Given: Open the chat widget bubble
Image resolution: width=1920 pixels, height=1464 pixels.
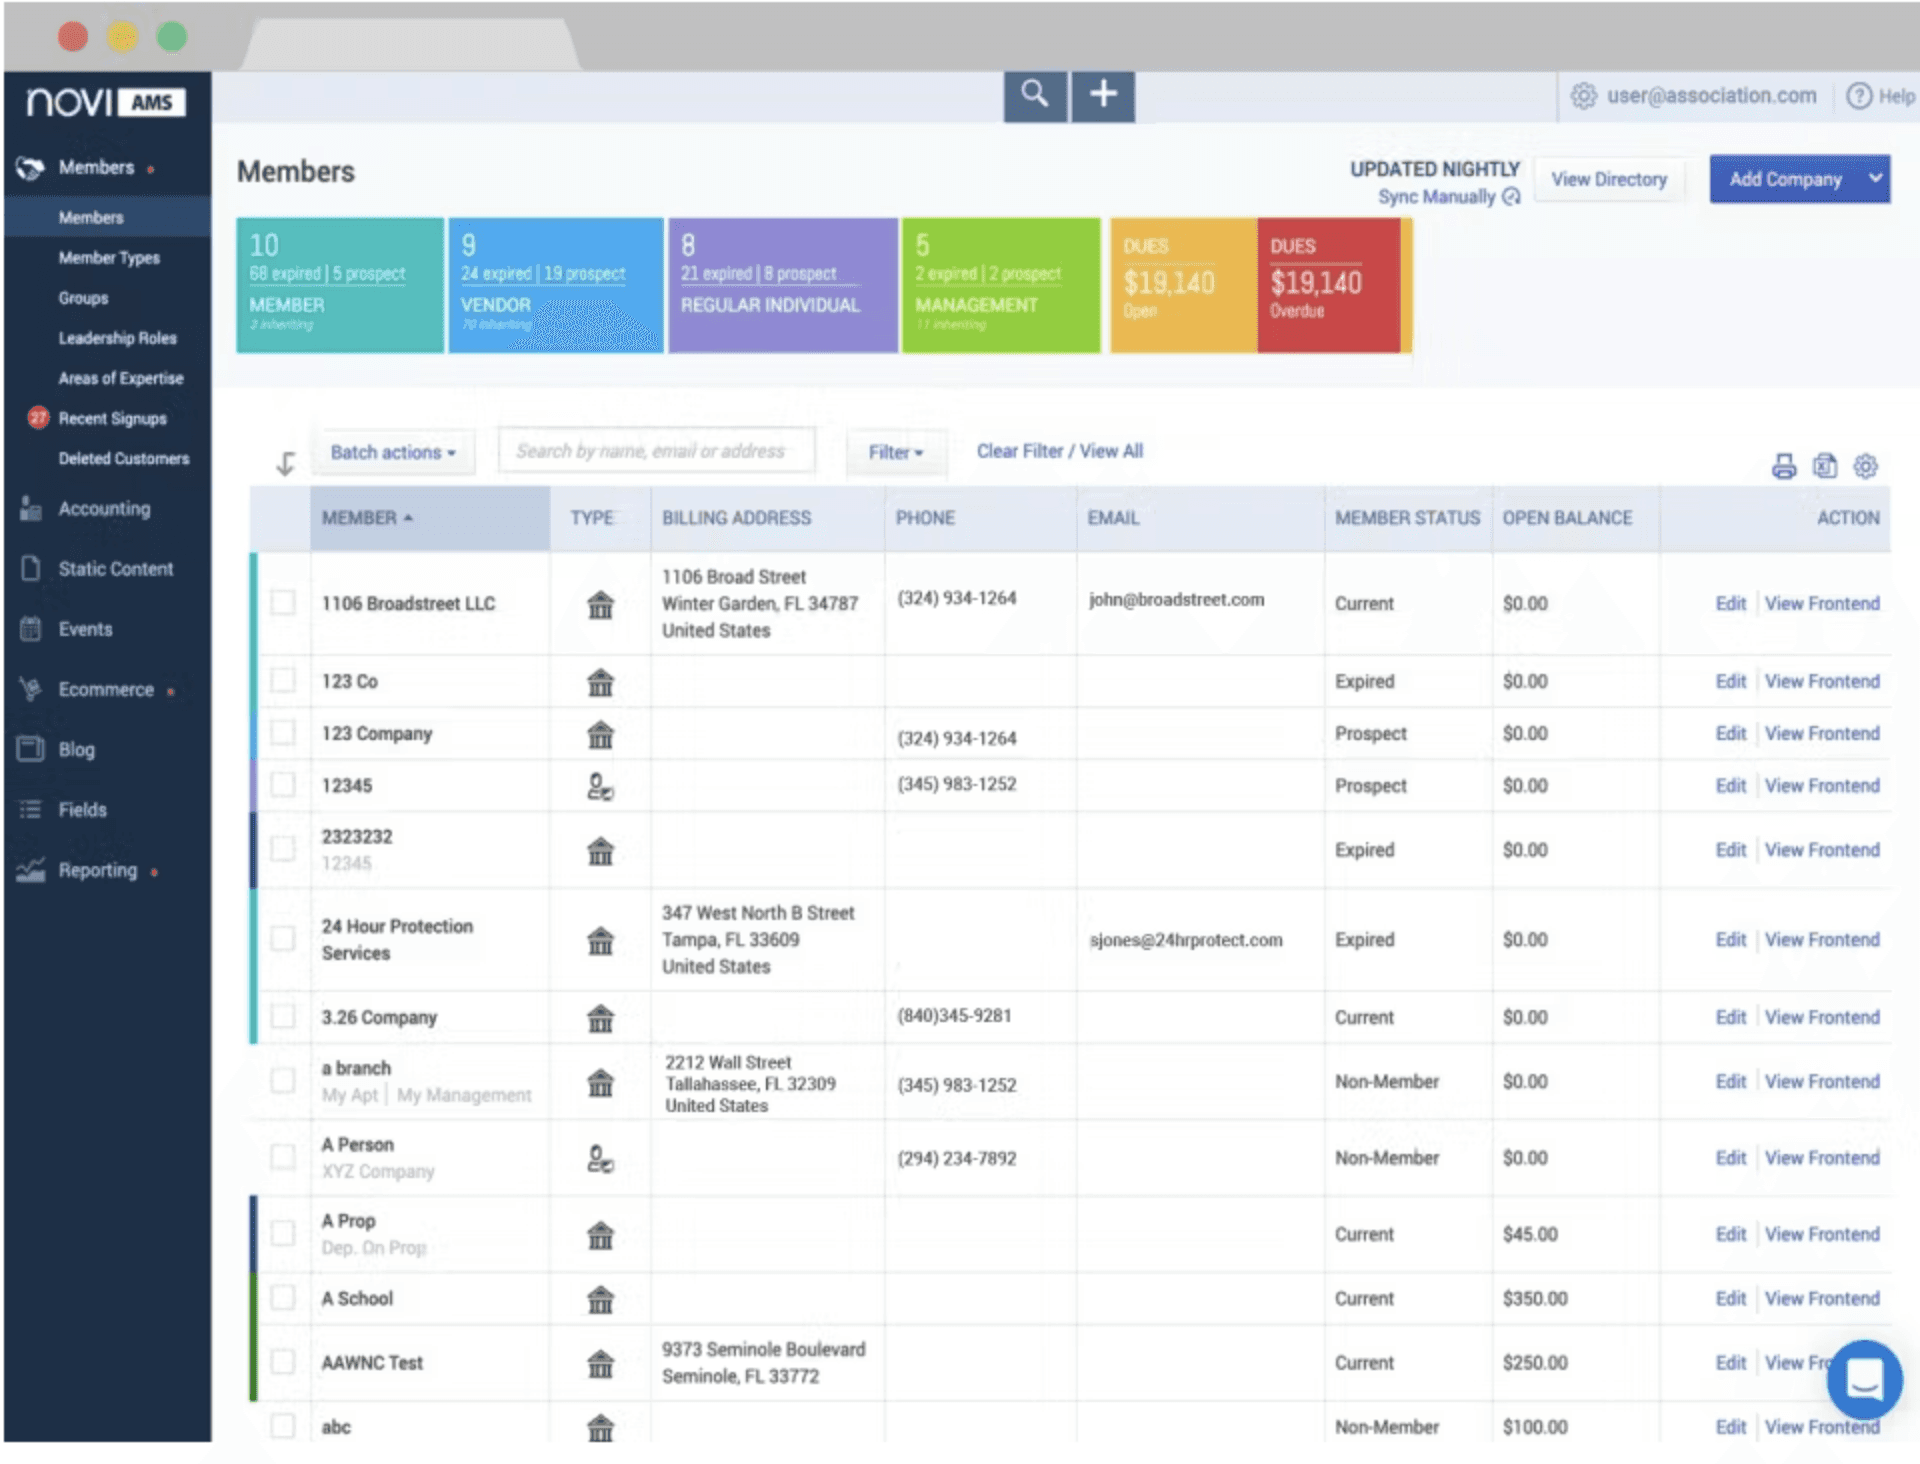Looking at the screenshot, I should point(1864,1381).
